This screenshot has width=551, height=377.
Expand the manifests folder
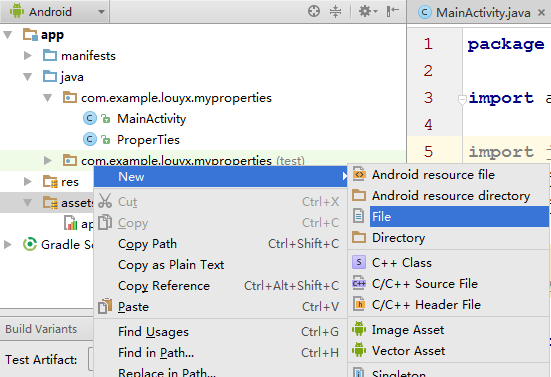coord(28,55)
